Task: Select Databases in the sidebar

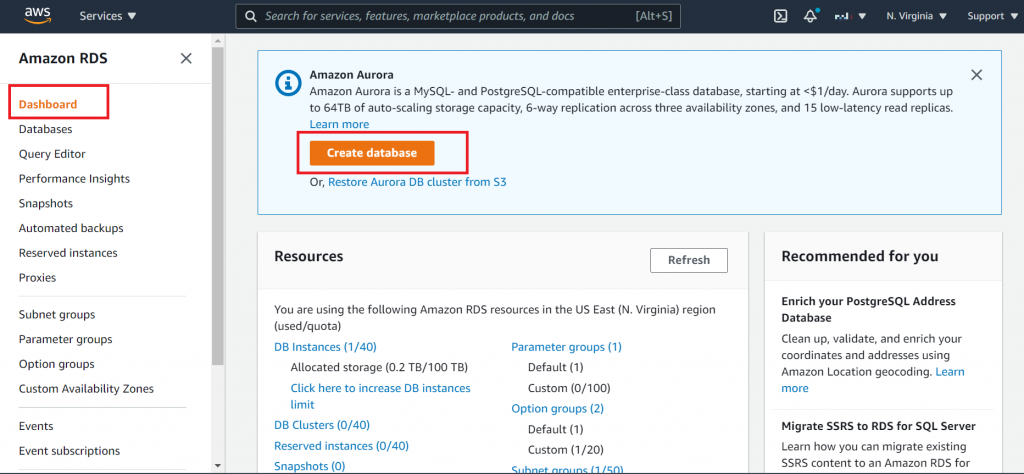Action: tap(45, 129)
